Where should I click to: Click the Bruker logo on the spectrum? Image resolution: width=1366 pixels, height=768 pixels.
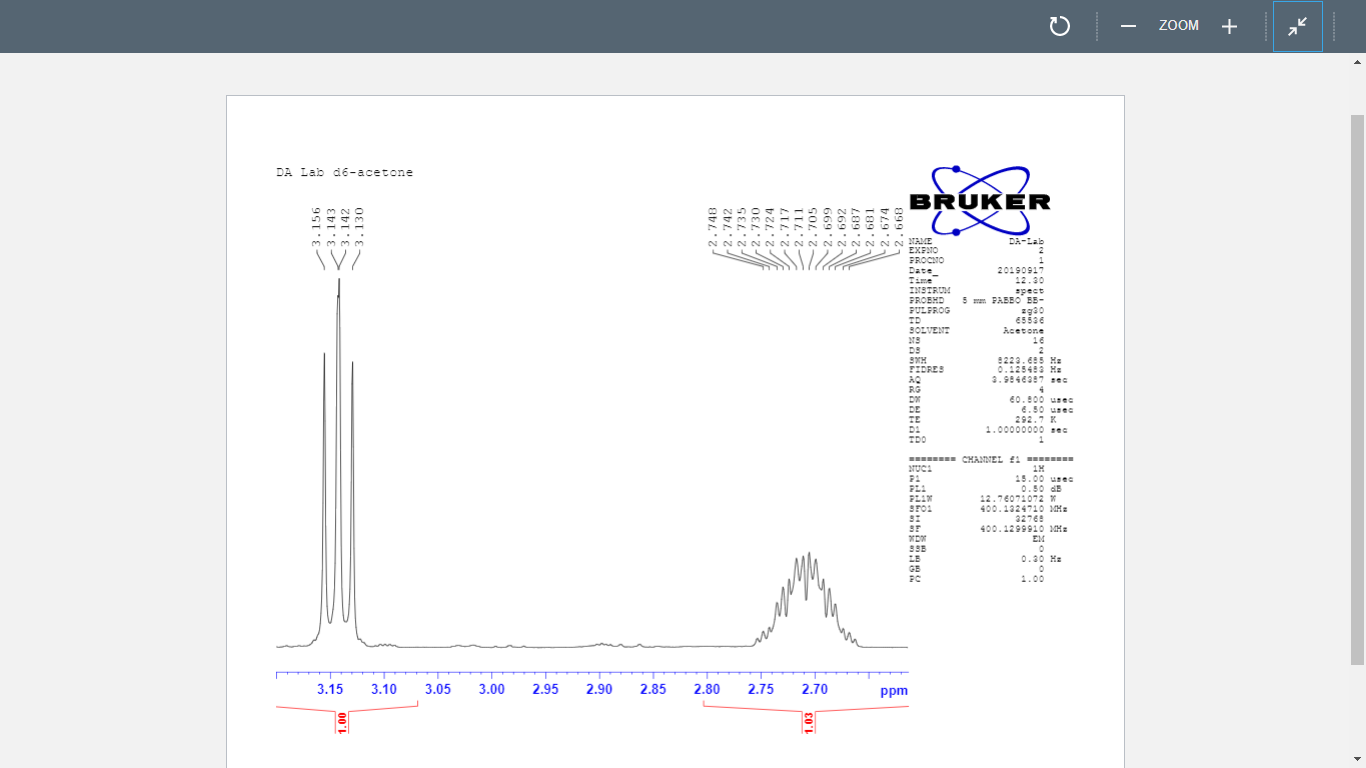[x=980, y=201]
